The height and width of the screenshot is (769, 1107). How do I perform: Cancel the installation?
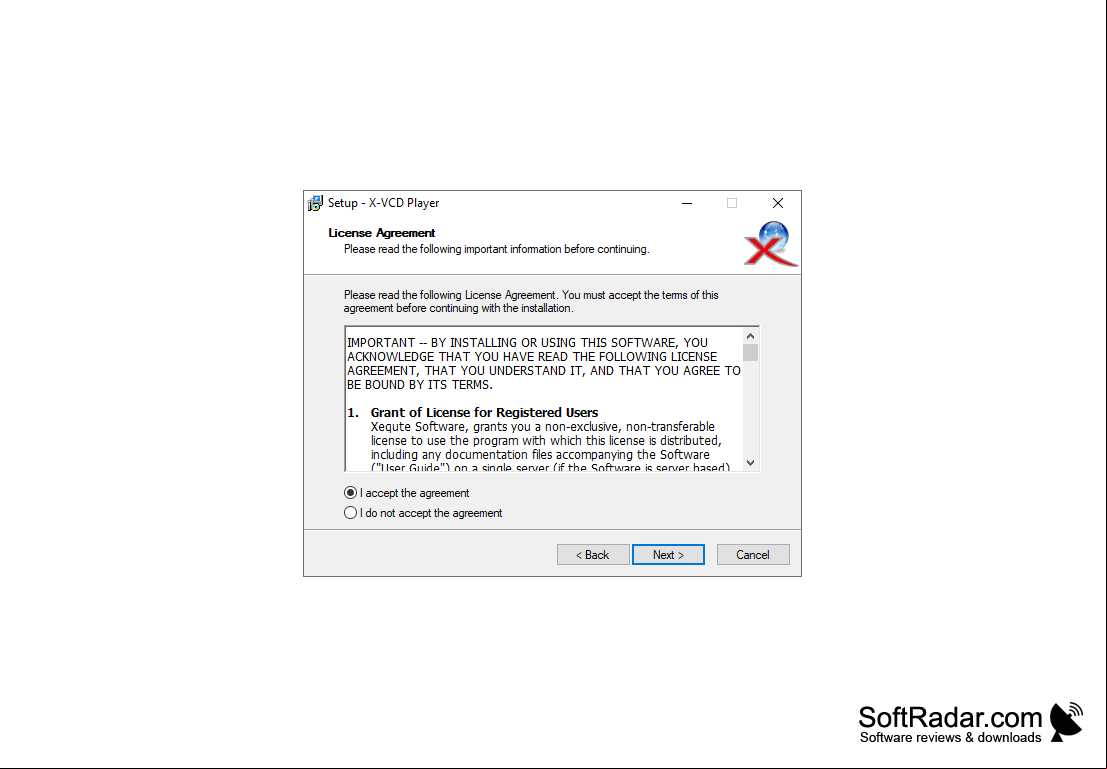(753, 554)
